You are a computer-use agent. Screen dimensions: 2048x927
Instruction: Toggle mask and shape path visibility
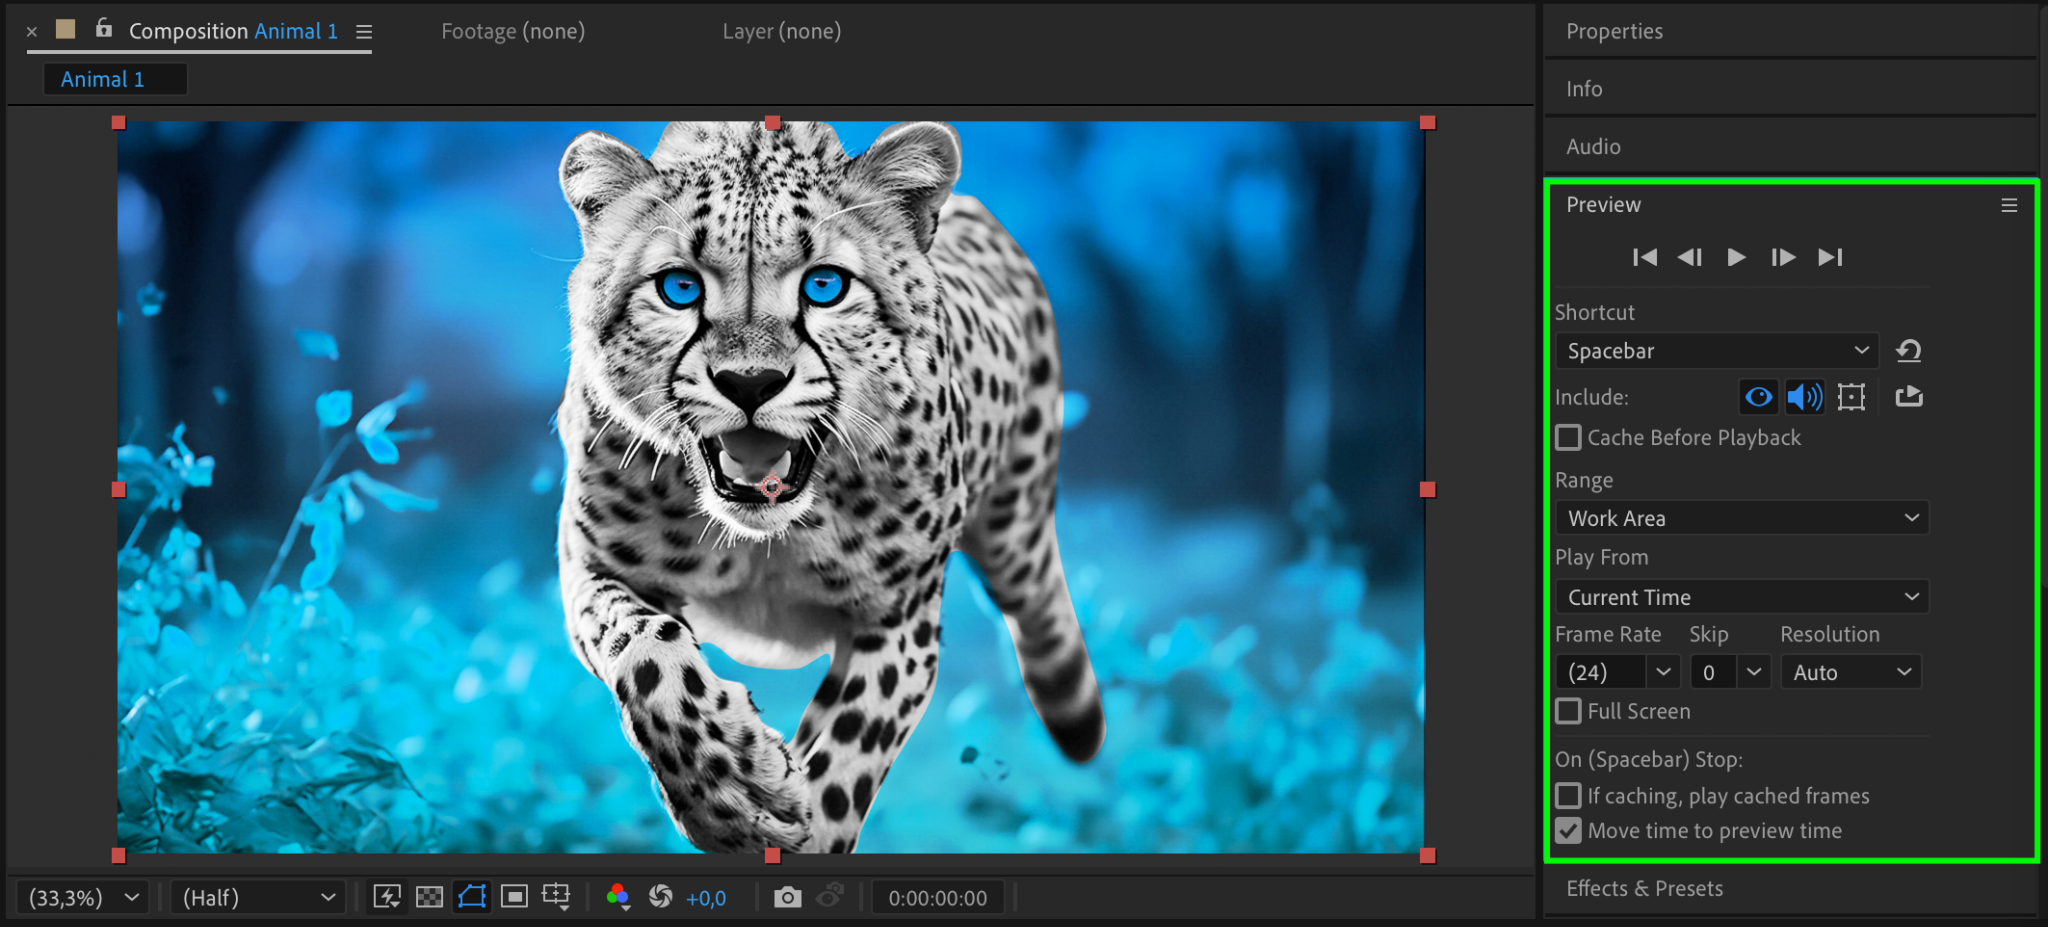click(x=472, y=897)
